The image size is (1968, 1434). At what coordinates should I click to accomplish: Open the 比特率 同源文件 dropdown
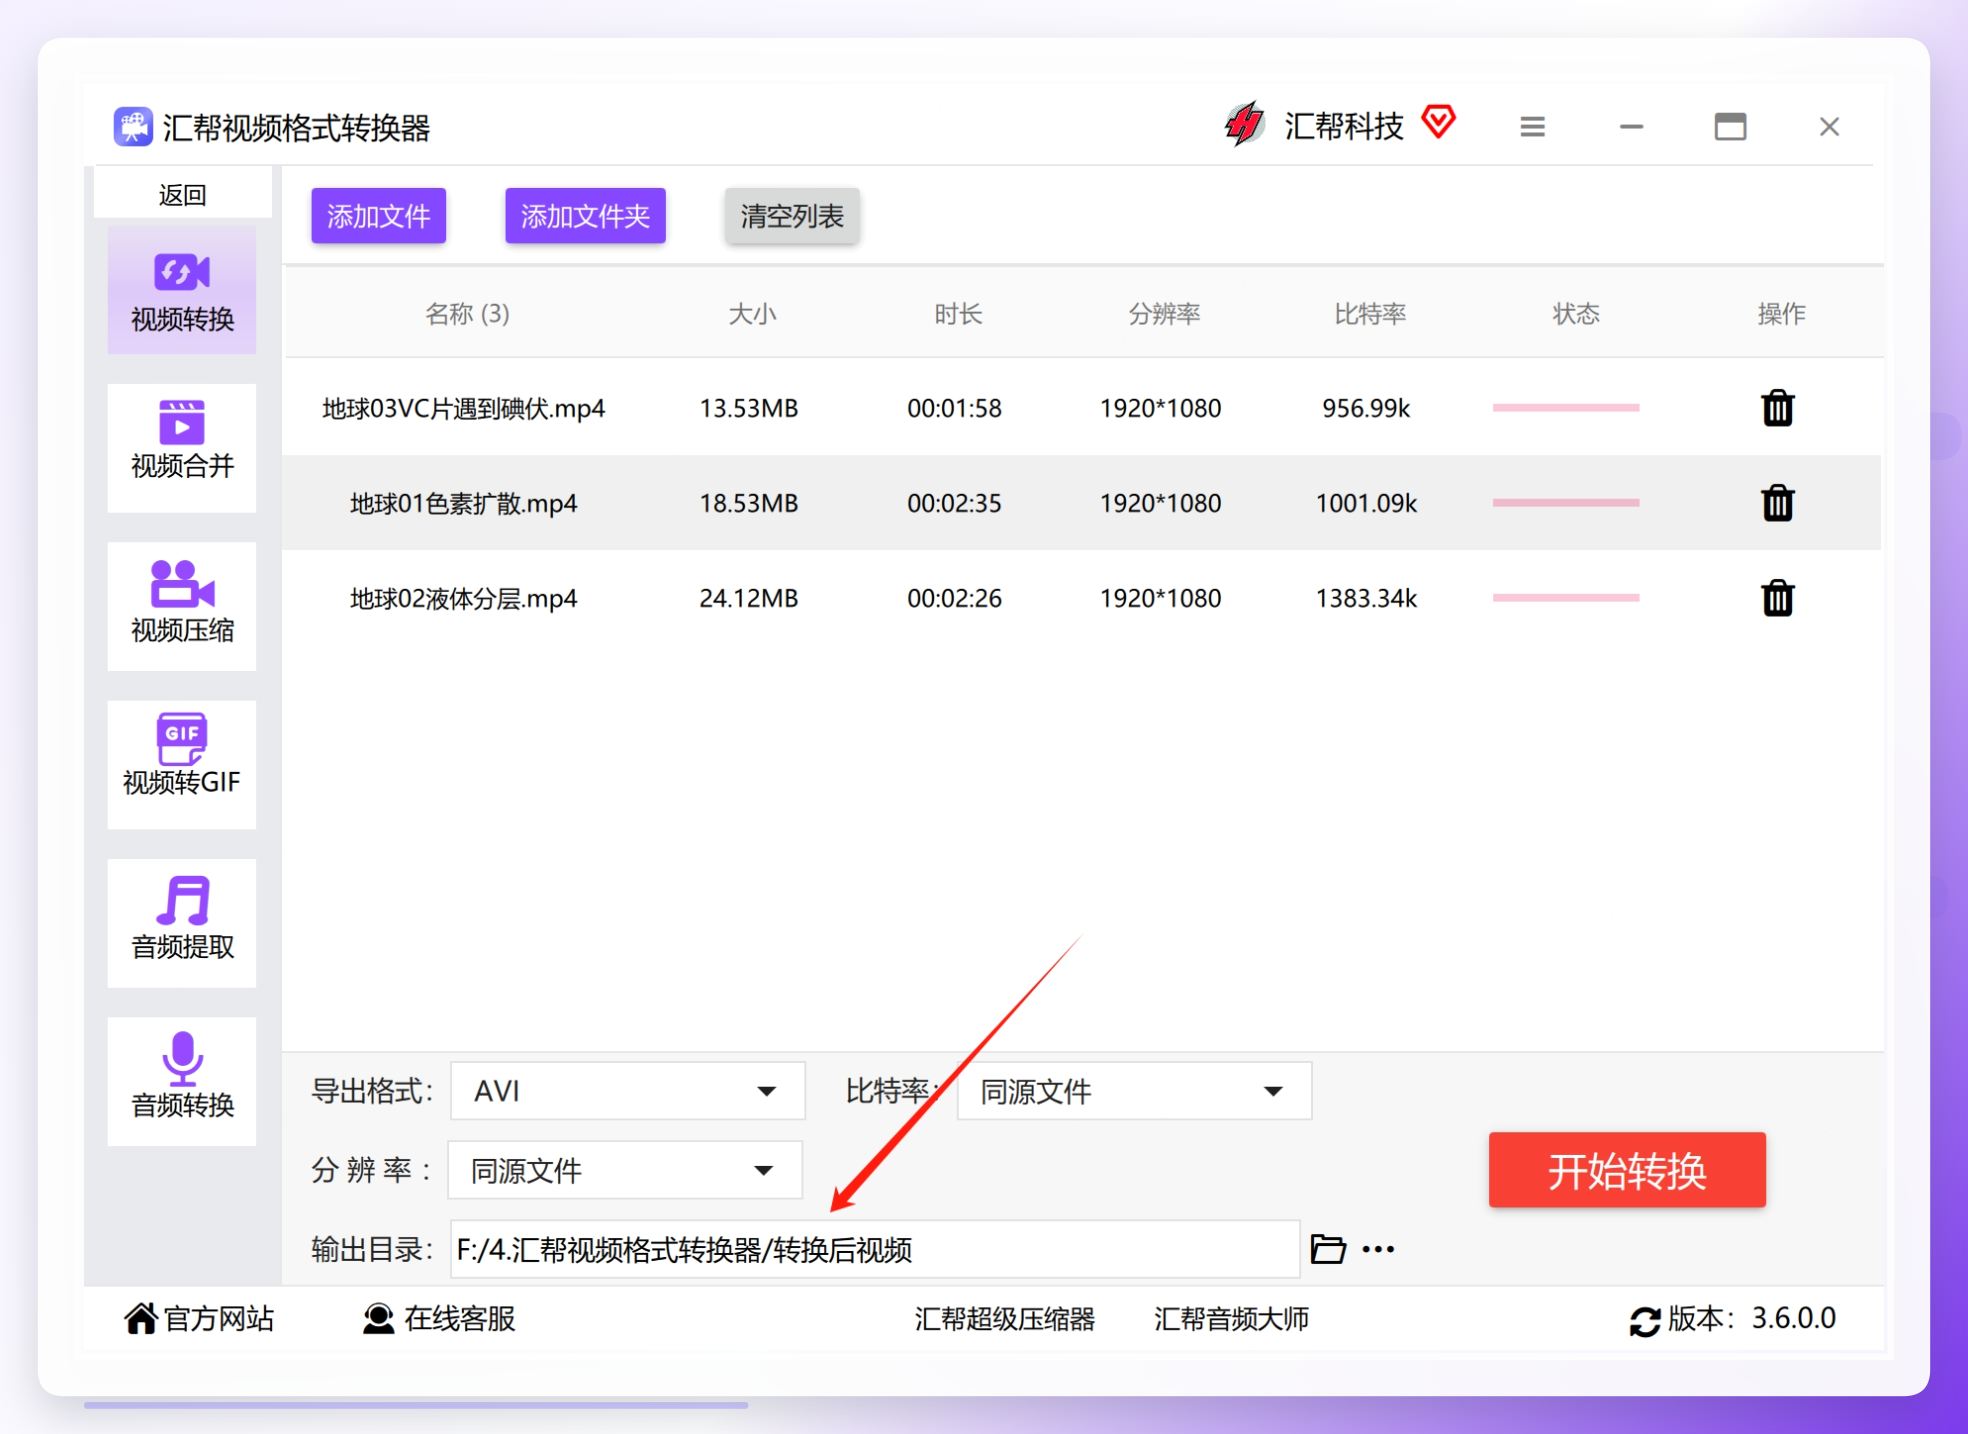pyautogui.click(x=1134, y=1091)
